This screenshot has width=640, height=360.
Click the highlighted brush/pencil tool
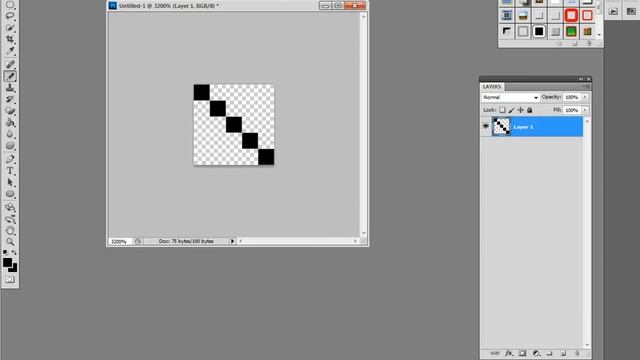(x=10, y=76)
